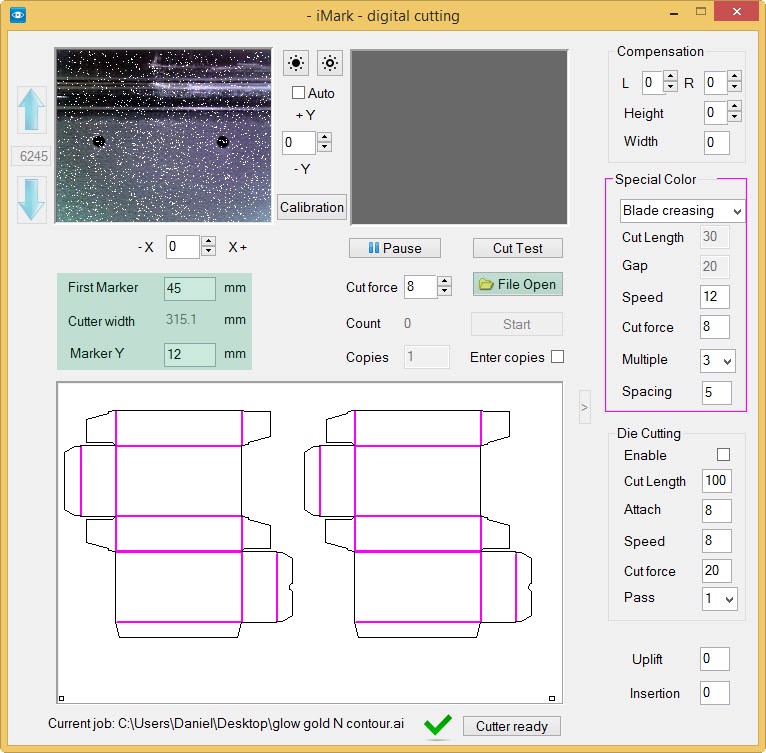766x753 pixels.
Task: Enable Die Cutting checkbox
Action: tap(723, 455)
